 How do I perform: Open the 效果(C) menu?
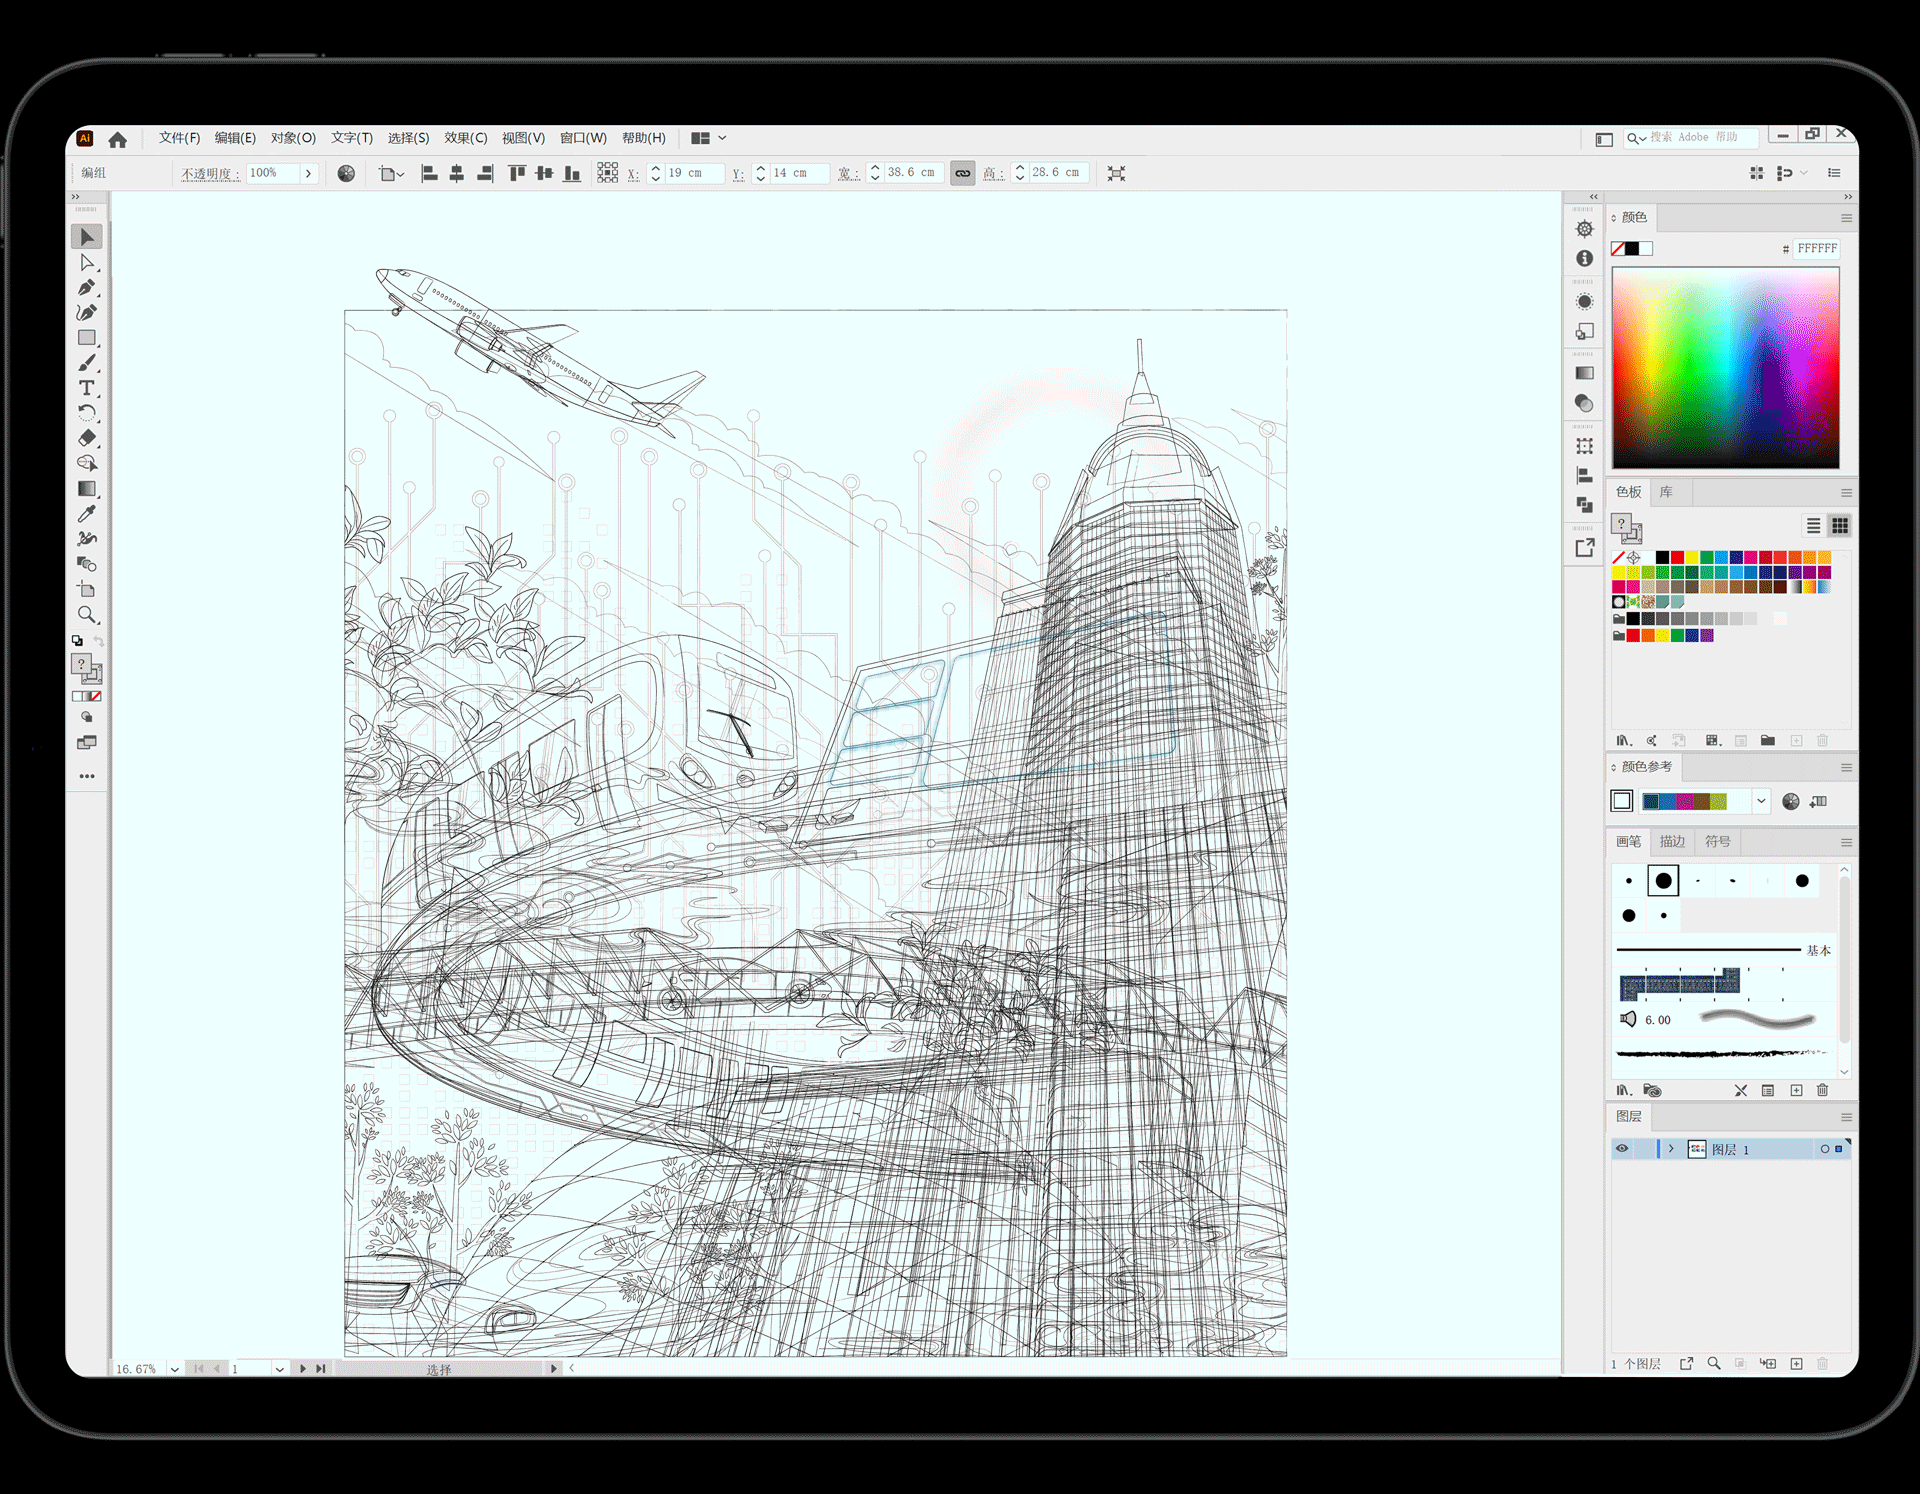(465, 138)
